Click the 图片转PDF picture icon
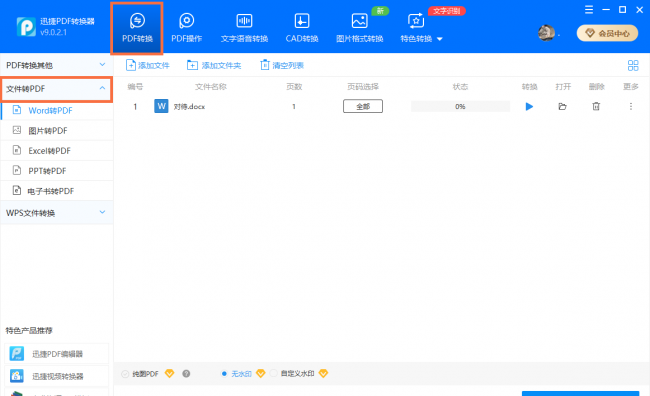This screenshot has width=650, height=396. 17,130
